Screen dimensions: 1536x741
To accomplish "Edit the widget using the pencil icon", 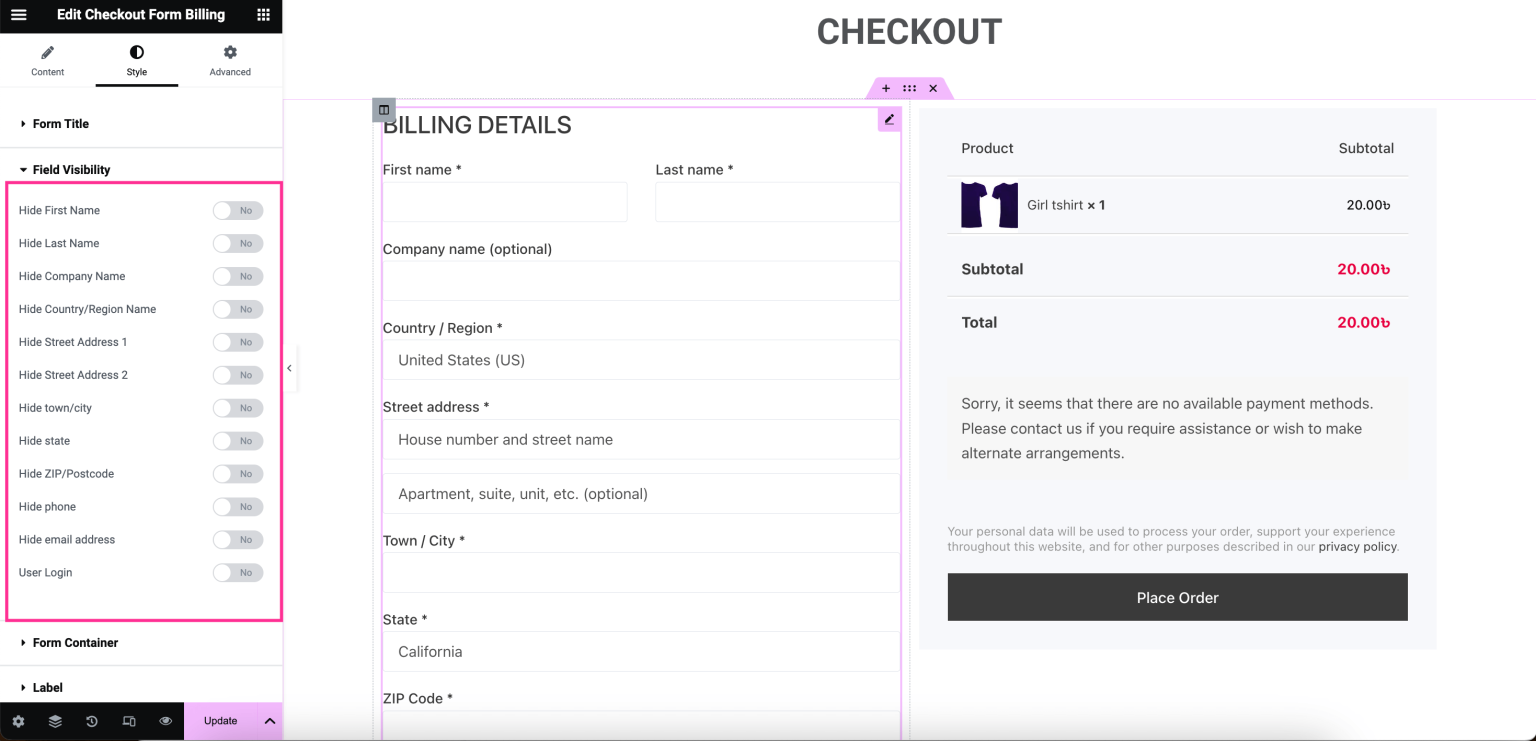I will tap(889, 119).
